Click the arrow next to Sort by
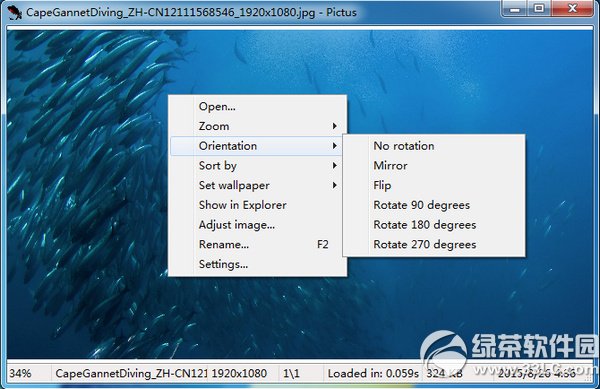 point(335,166)
